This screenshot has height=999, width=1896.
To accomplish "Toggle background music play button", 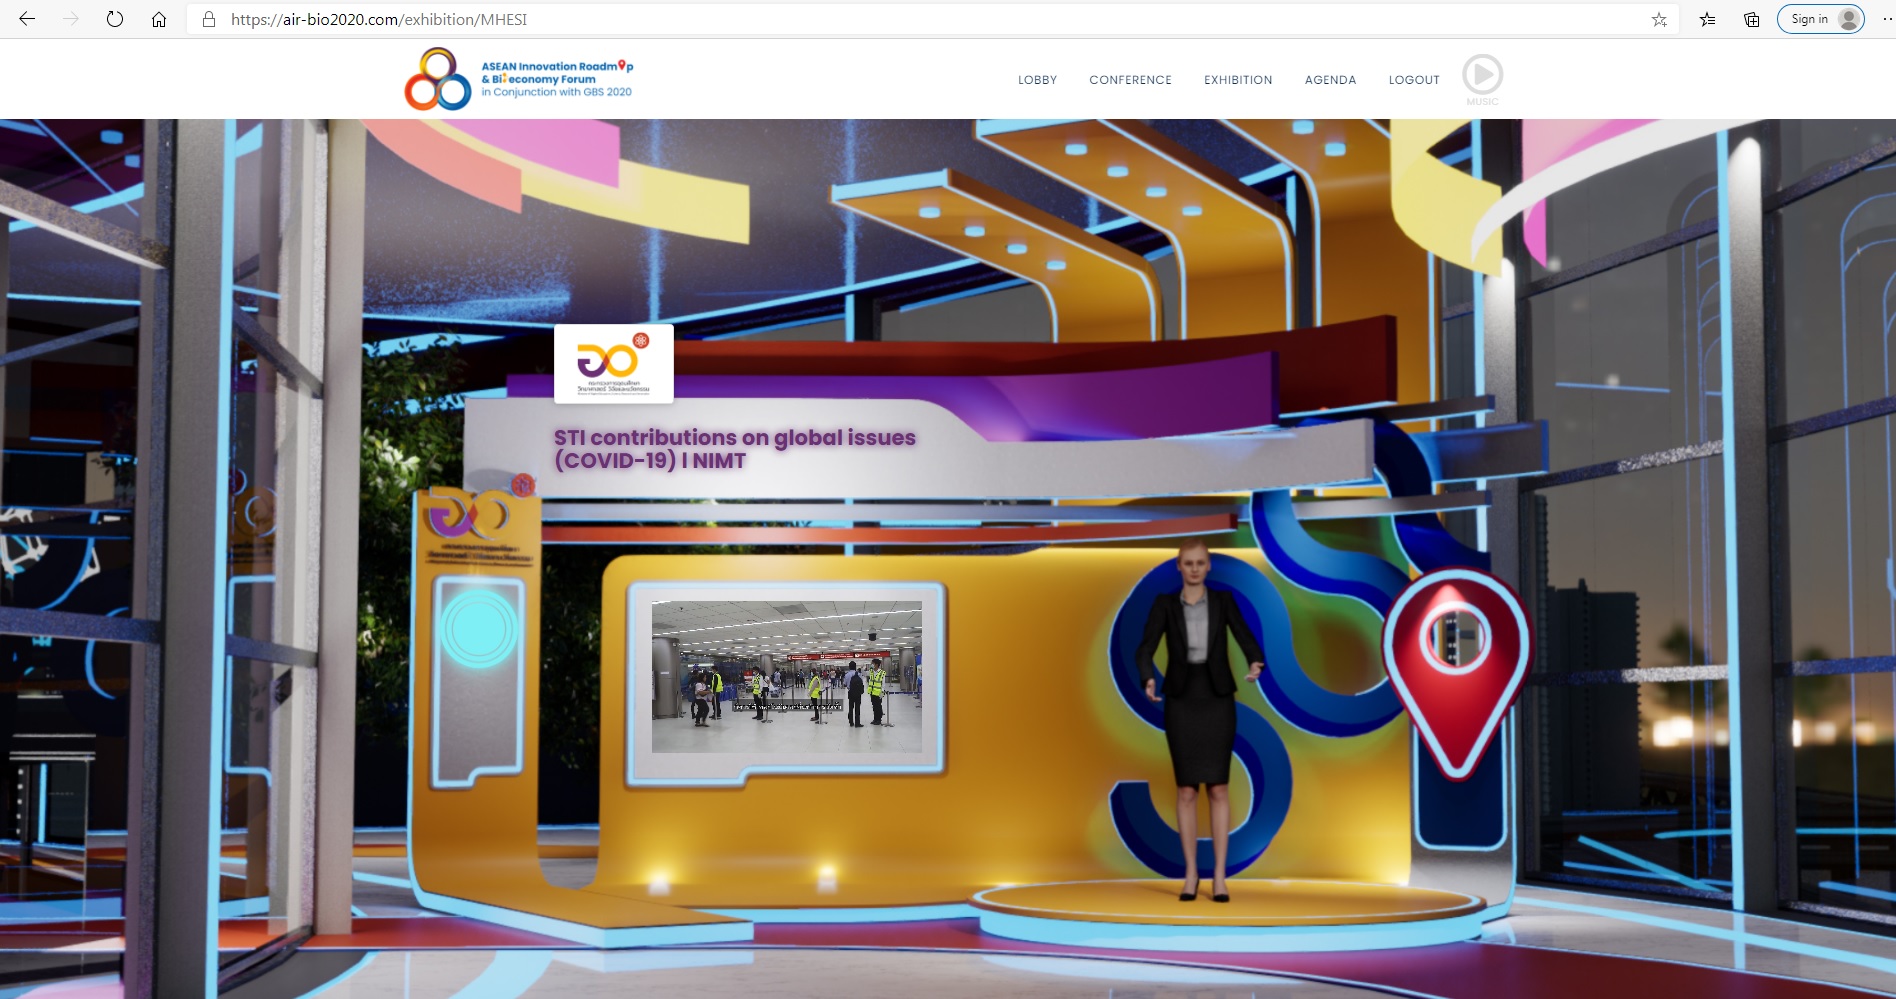I will [1482, 75].
